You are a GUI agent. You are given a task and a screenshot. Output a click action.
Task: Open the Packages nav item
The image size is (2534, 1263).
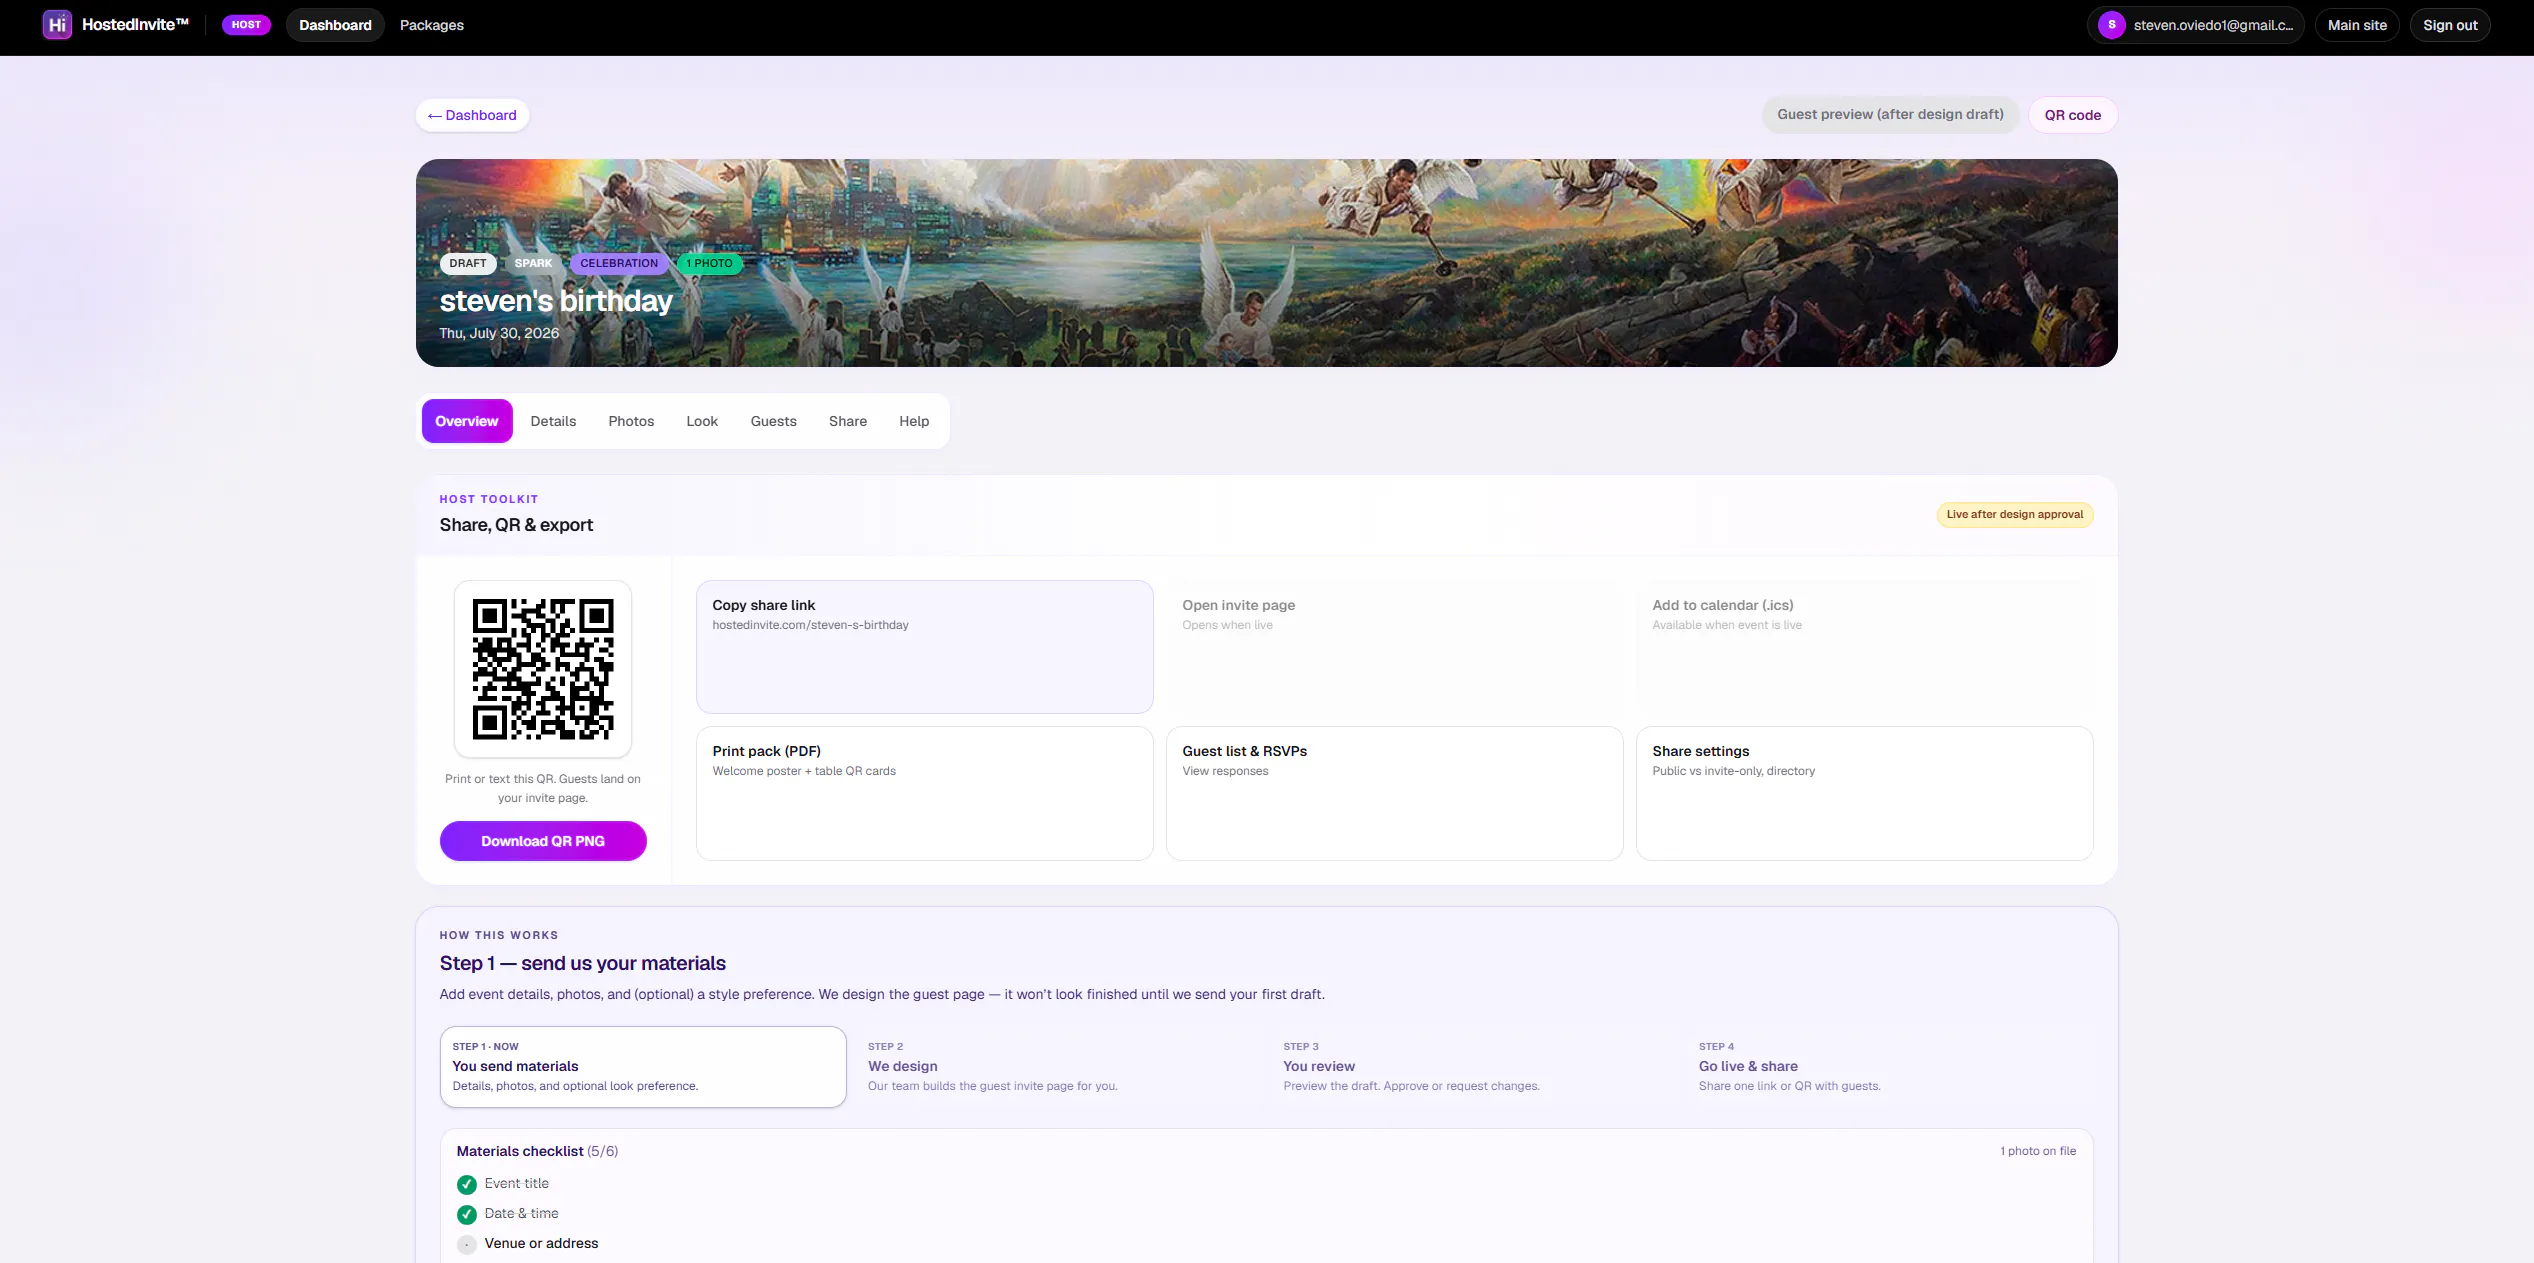point(432,25)
